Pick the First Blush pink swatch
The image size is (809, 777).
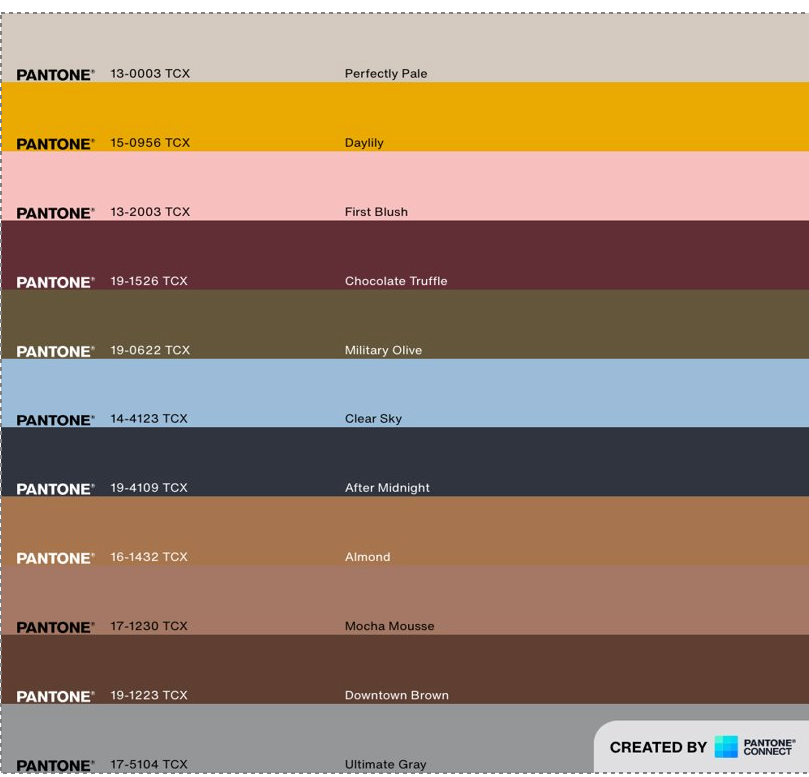click(x=405, y=186)
